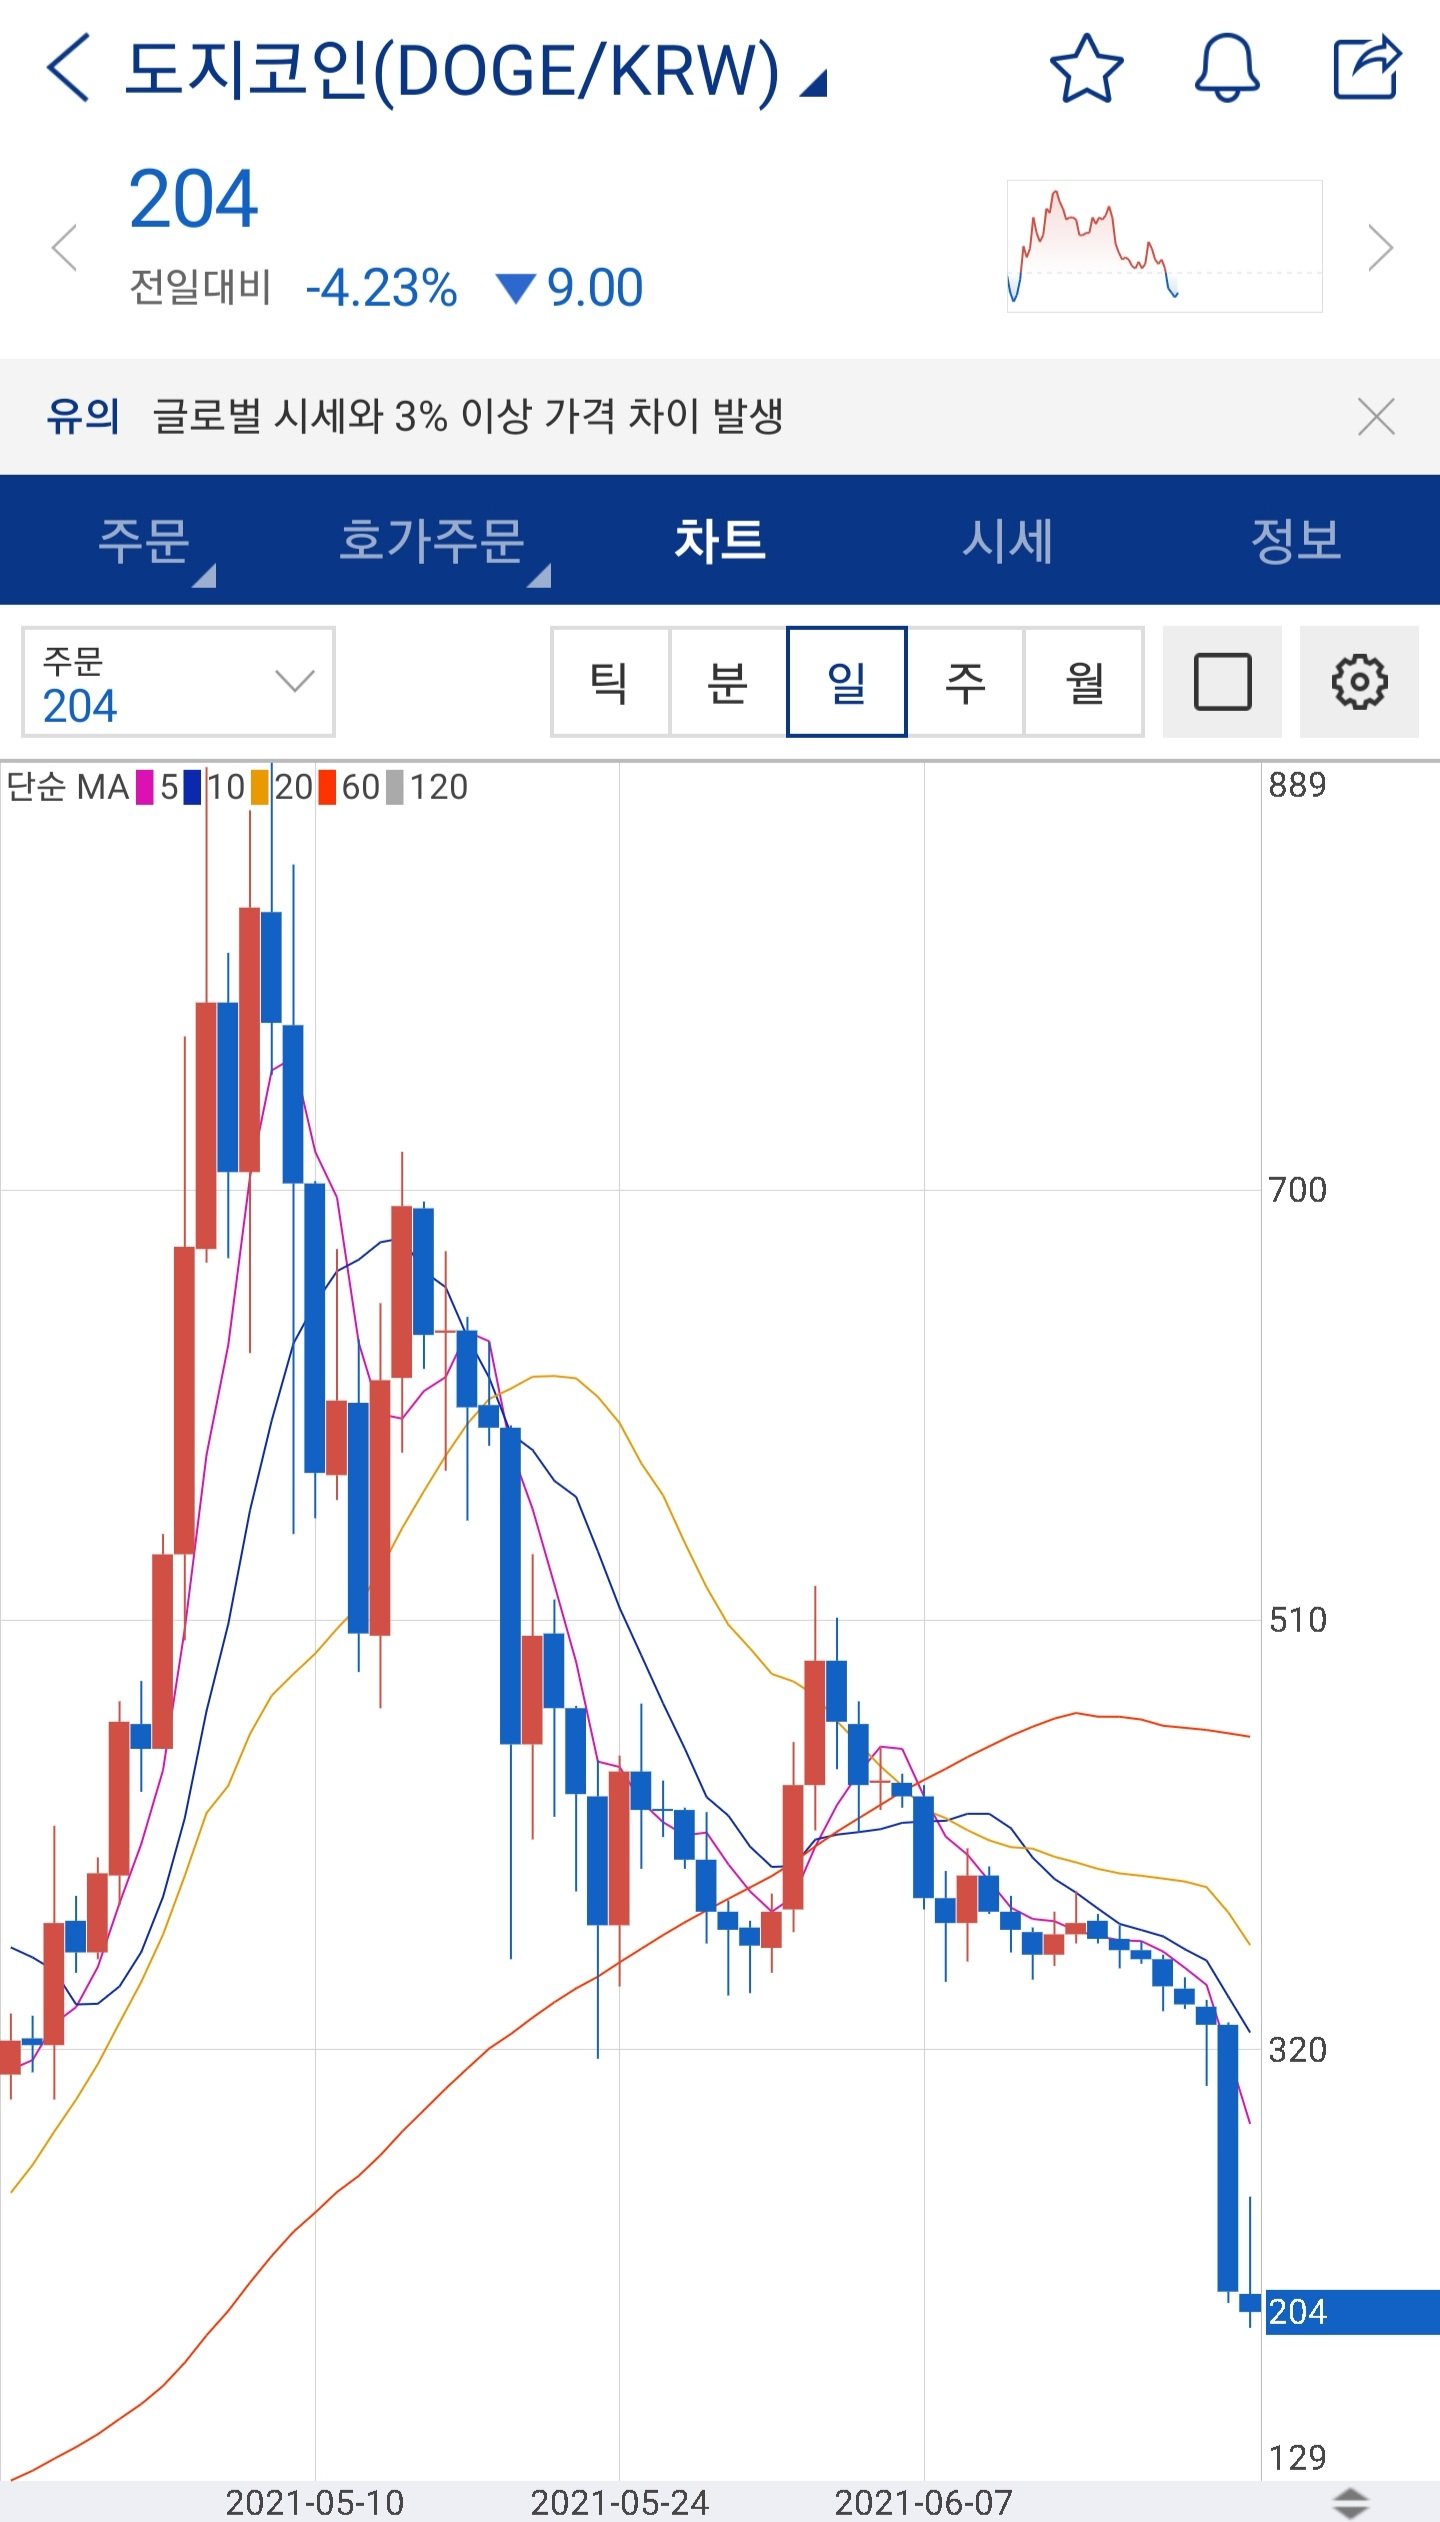
Task: Select the 일 daily chart interval
Action: tap(847, 682)
